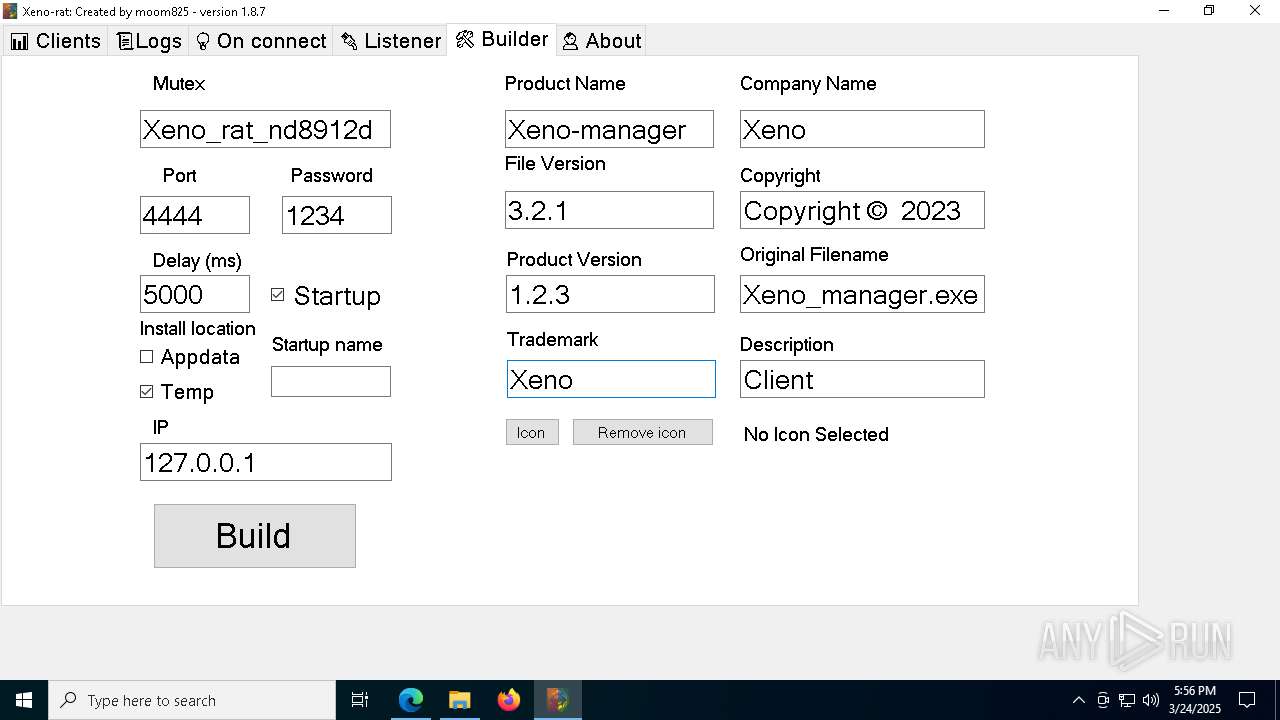
Task: Click the Password field showing 1234
Action: pos(337,215)
